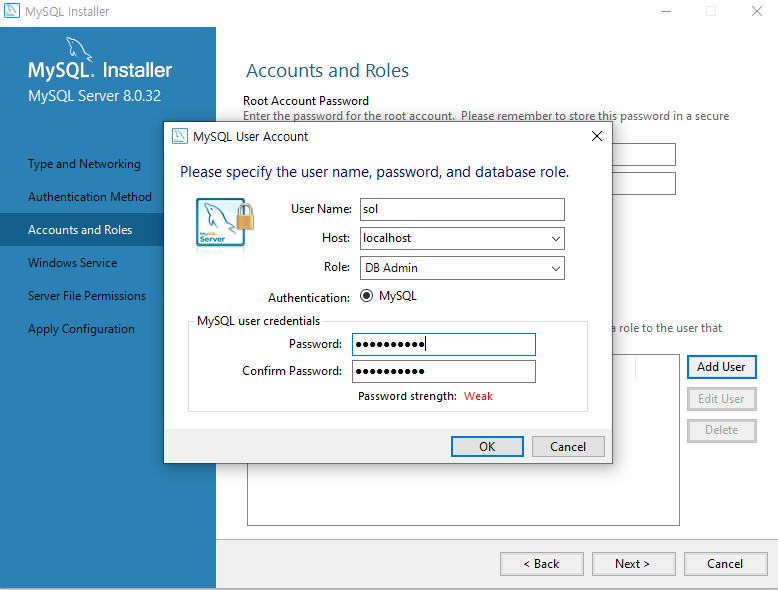This screenshot has height=590, width=778.
Task: Select Apply Configuration step
Action: pyautogui.click(x=81, y=329)
